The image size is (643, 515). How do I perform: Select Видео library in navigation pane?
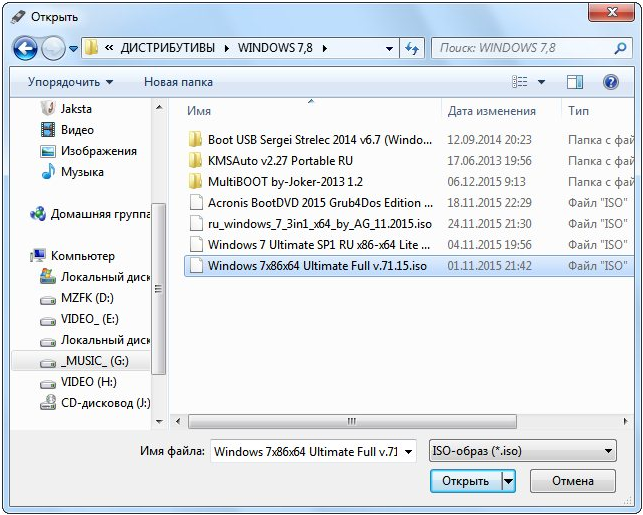click(x=77, y=130)
